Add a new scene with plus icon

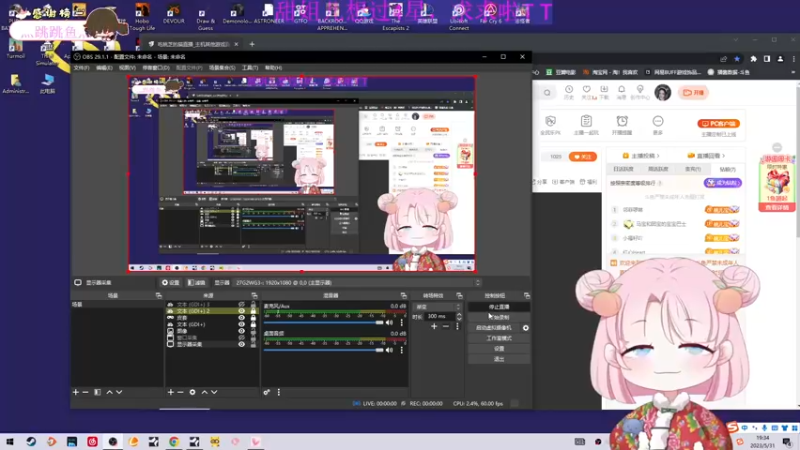click(76, 392)
